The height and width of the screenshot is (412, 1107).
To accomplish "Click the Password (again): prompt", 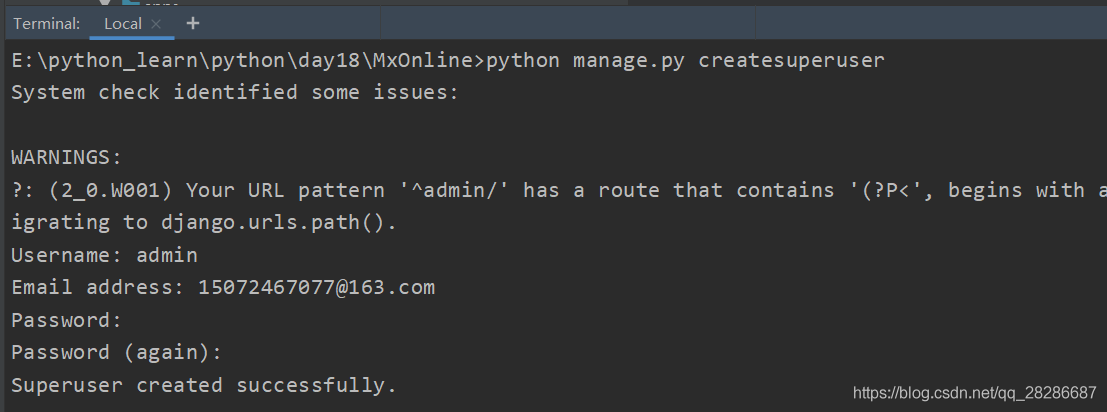I will tap(116, 352).
